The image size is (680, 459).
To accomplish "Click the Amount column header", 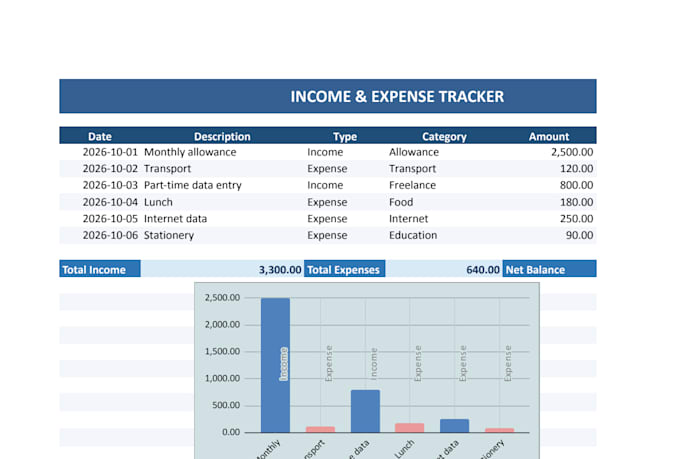I will [549, 136].
